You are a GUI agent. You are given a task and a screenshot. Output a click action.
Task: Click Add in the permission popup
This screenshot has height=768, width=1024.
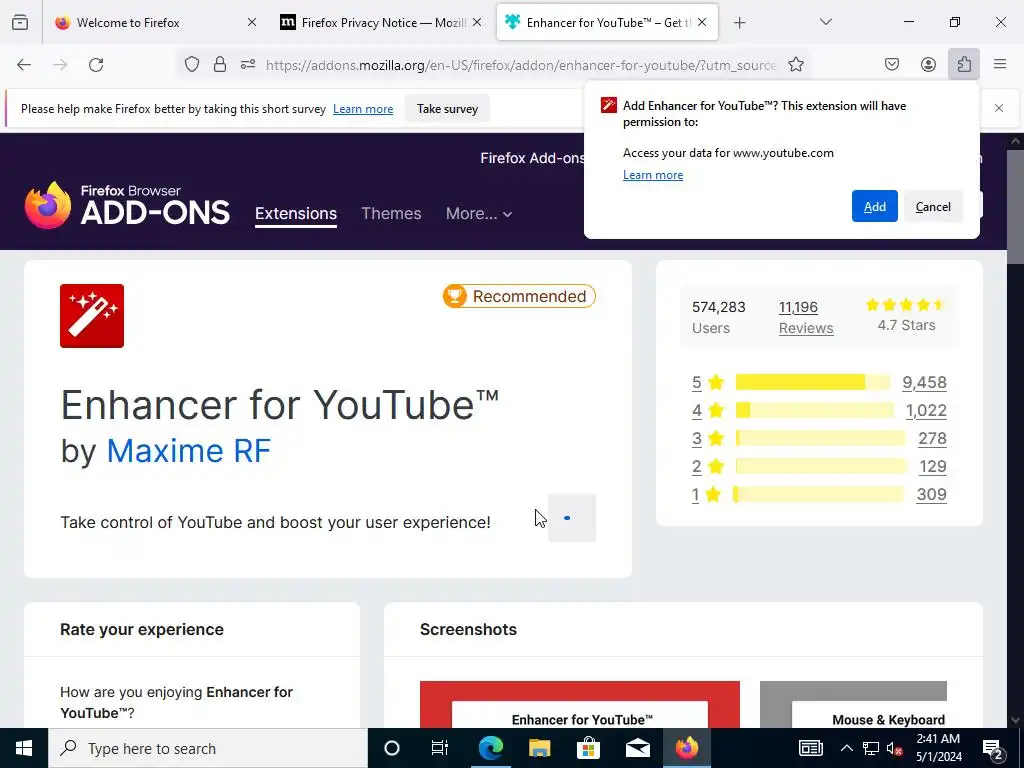874,206
